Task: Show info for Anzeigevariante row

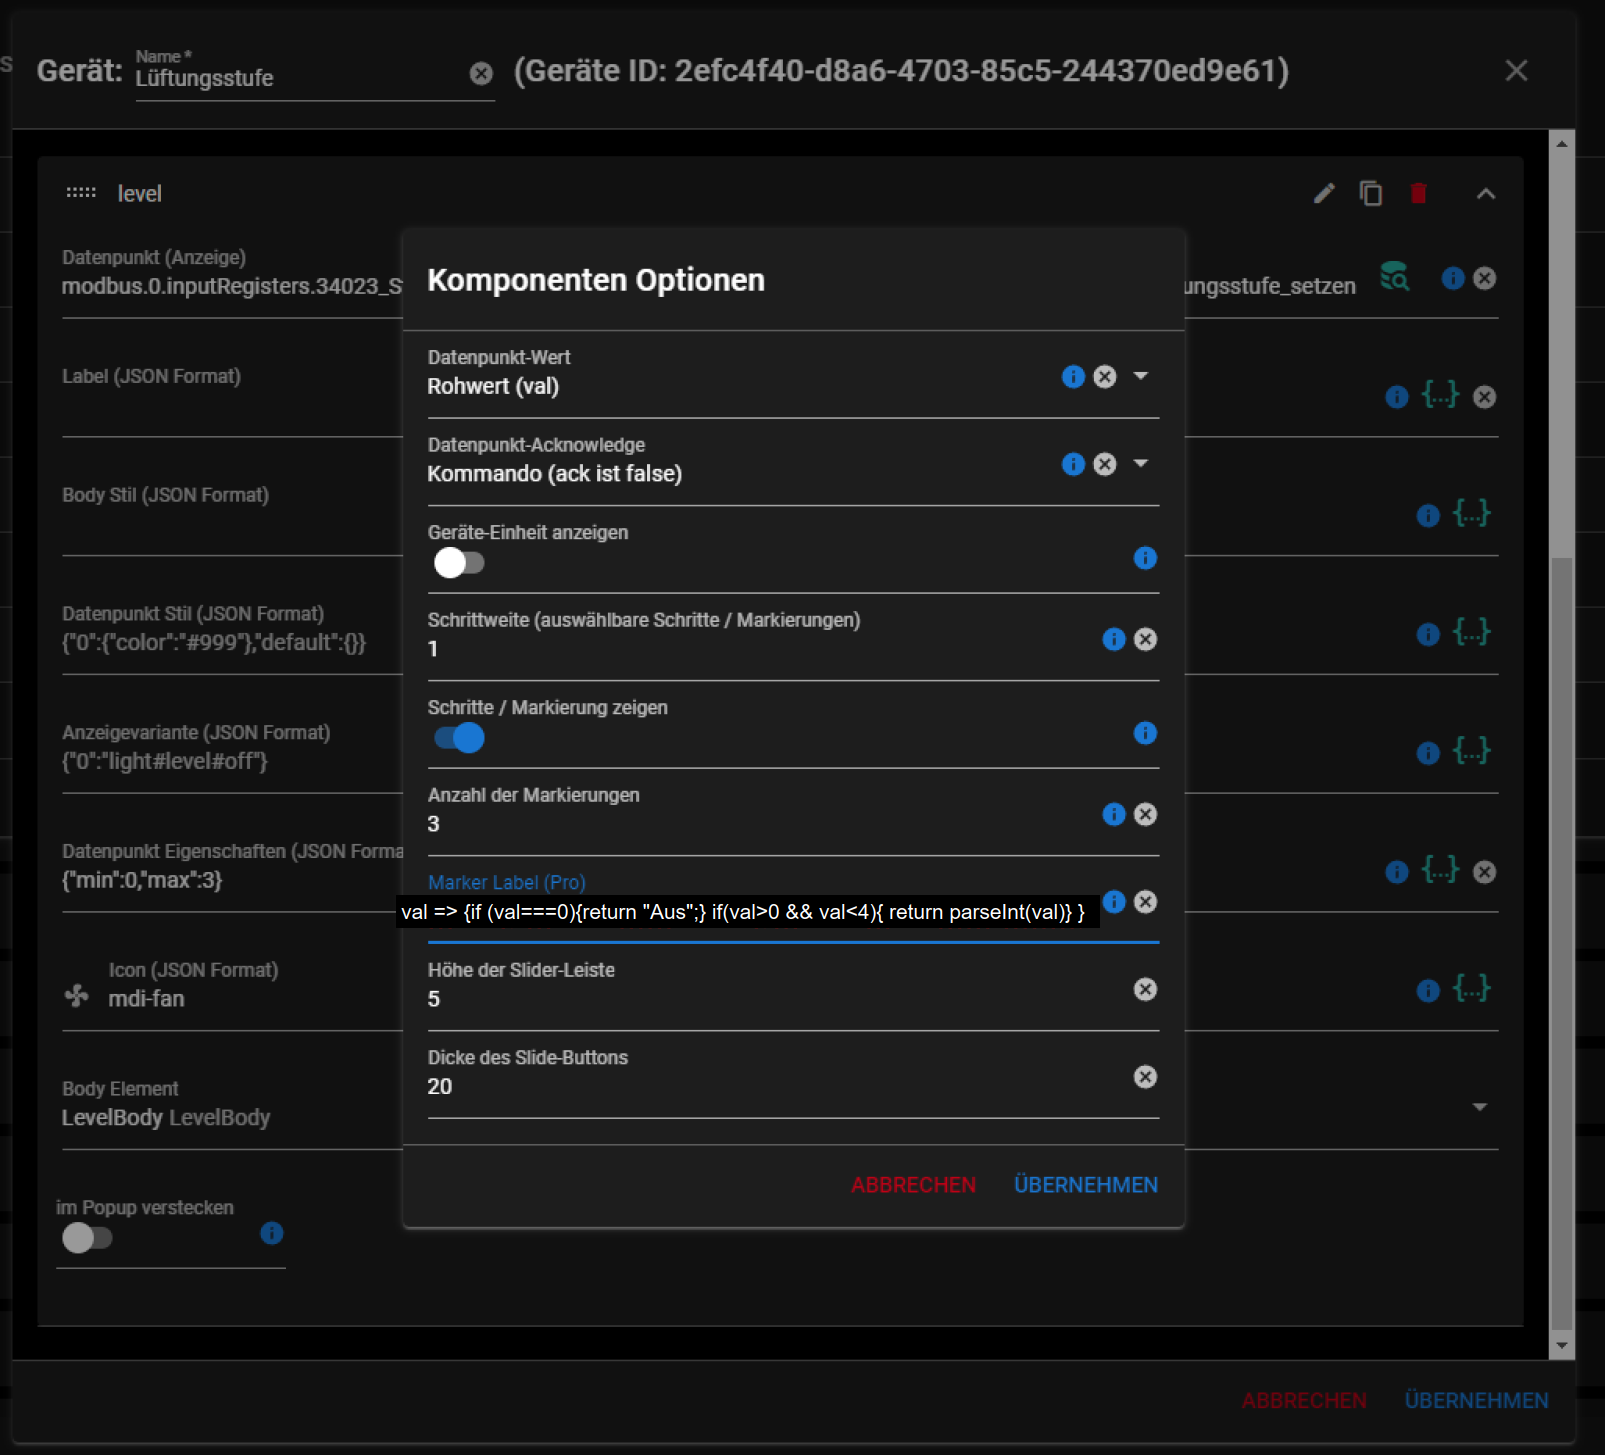Action: tap(1428, 753)
